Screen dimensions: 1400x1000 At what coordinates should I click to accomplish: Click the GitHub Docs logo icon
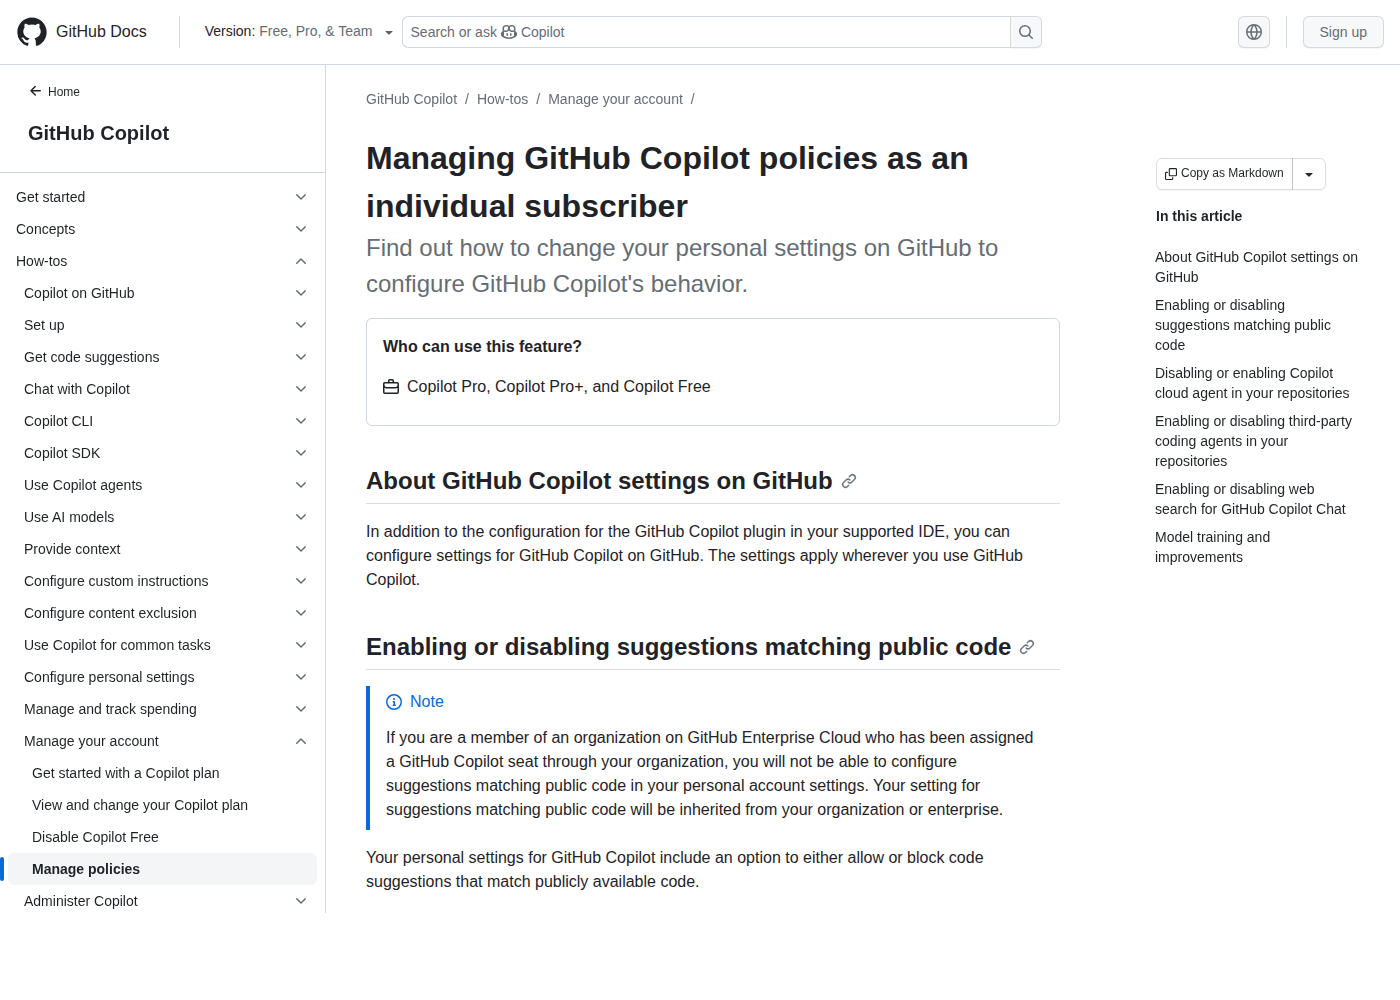pos(31,31)
